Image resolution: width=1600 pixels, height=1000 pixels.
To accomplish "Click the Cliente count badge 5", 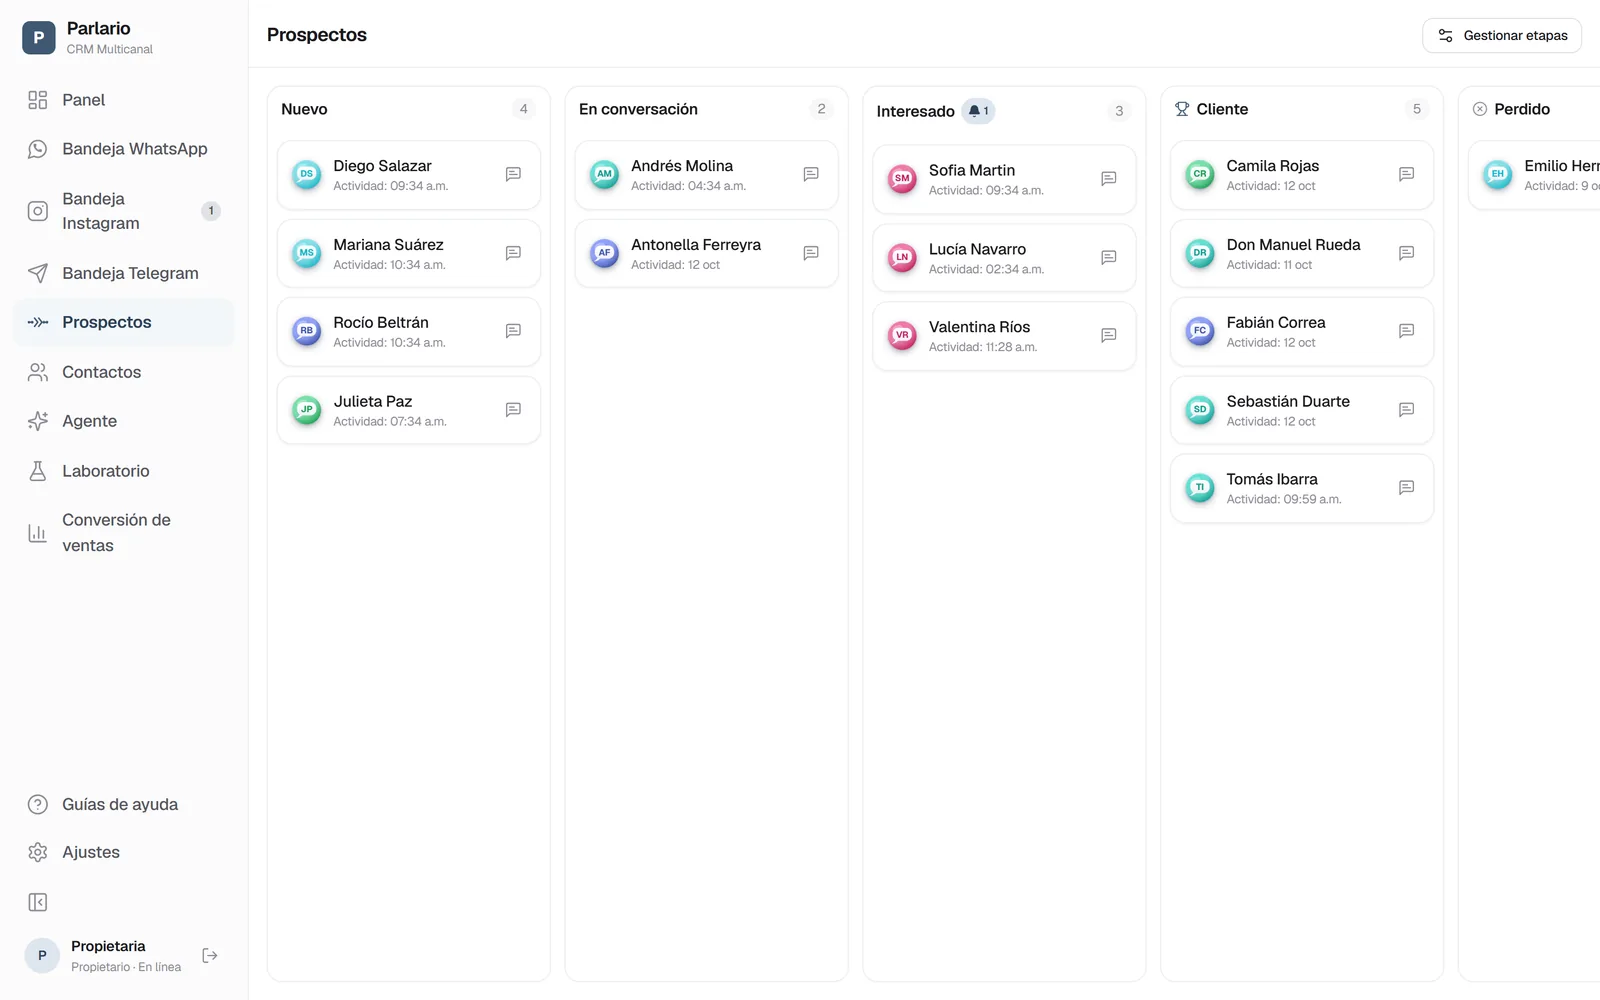I will 1416,109.
